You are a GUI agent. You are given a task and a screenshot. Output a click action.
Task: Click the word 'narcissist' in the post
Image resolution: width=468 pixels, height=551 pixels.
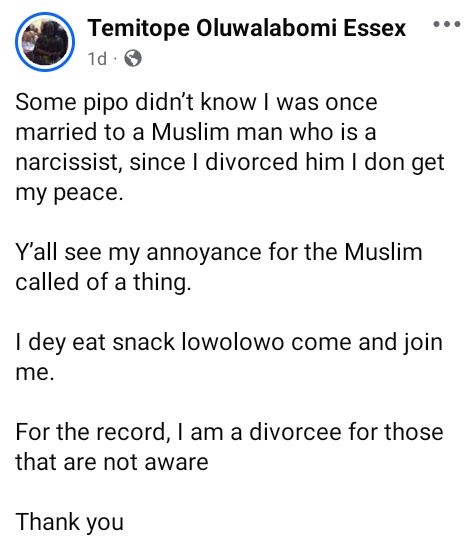(67, 162)
